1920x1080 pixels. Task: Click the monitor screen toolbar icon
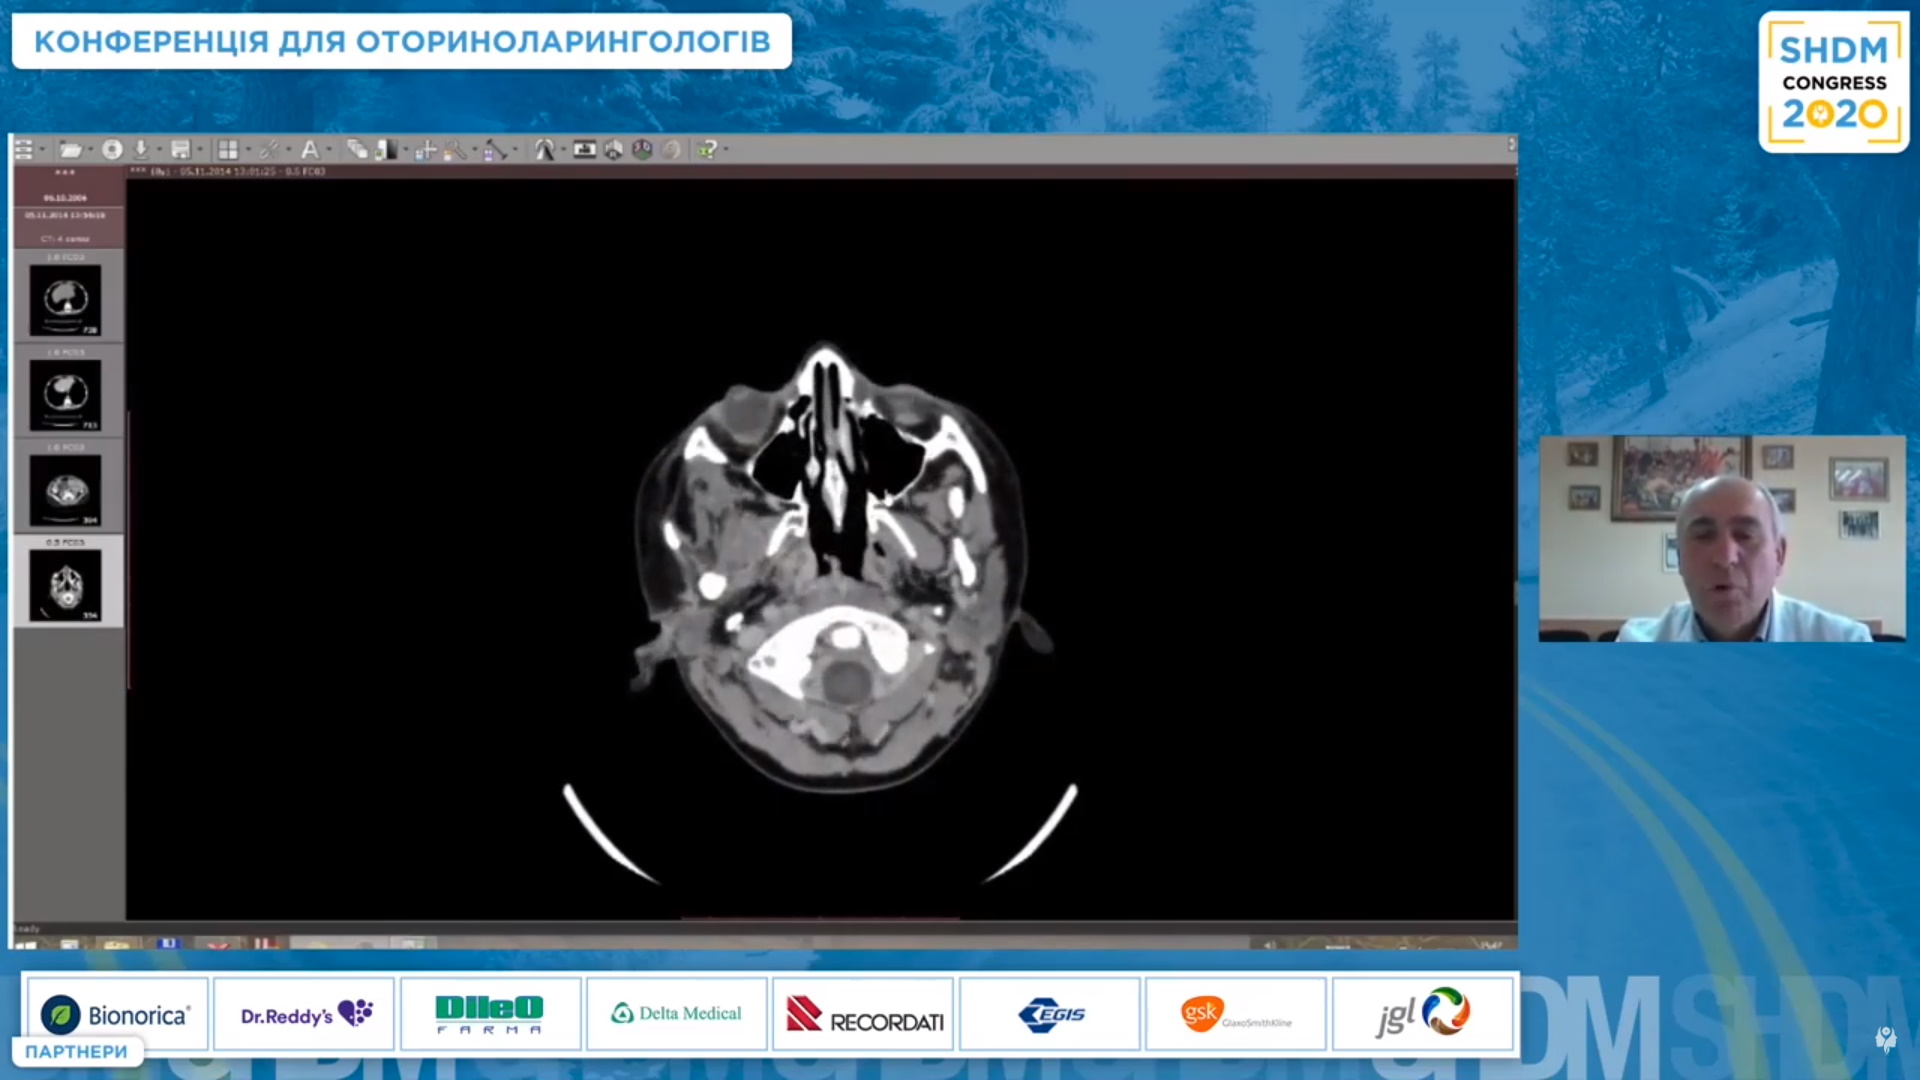click(585, 150)
